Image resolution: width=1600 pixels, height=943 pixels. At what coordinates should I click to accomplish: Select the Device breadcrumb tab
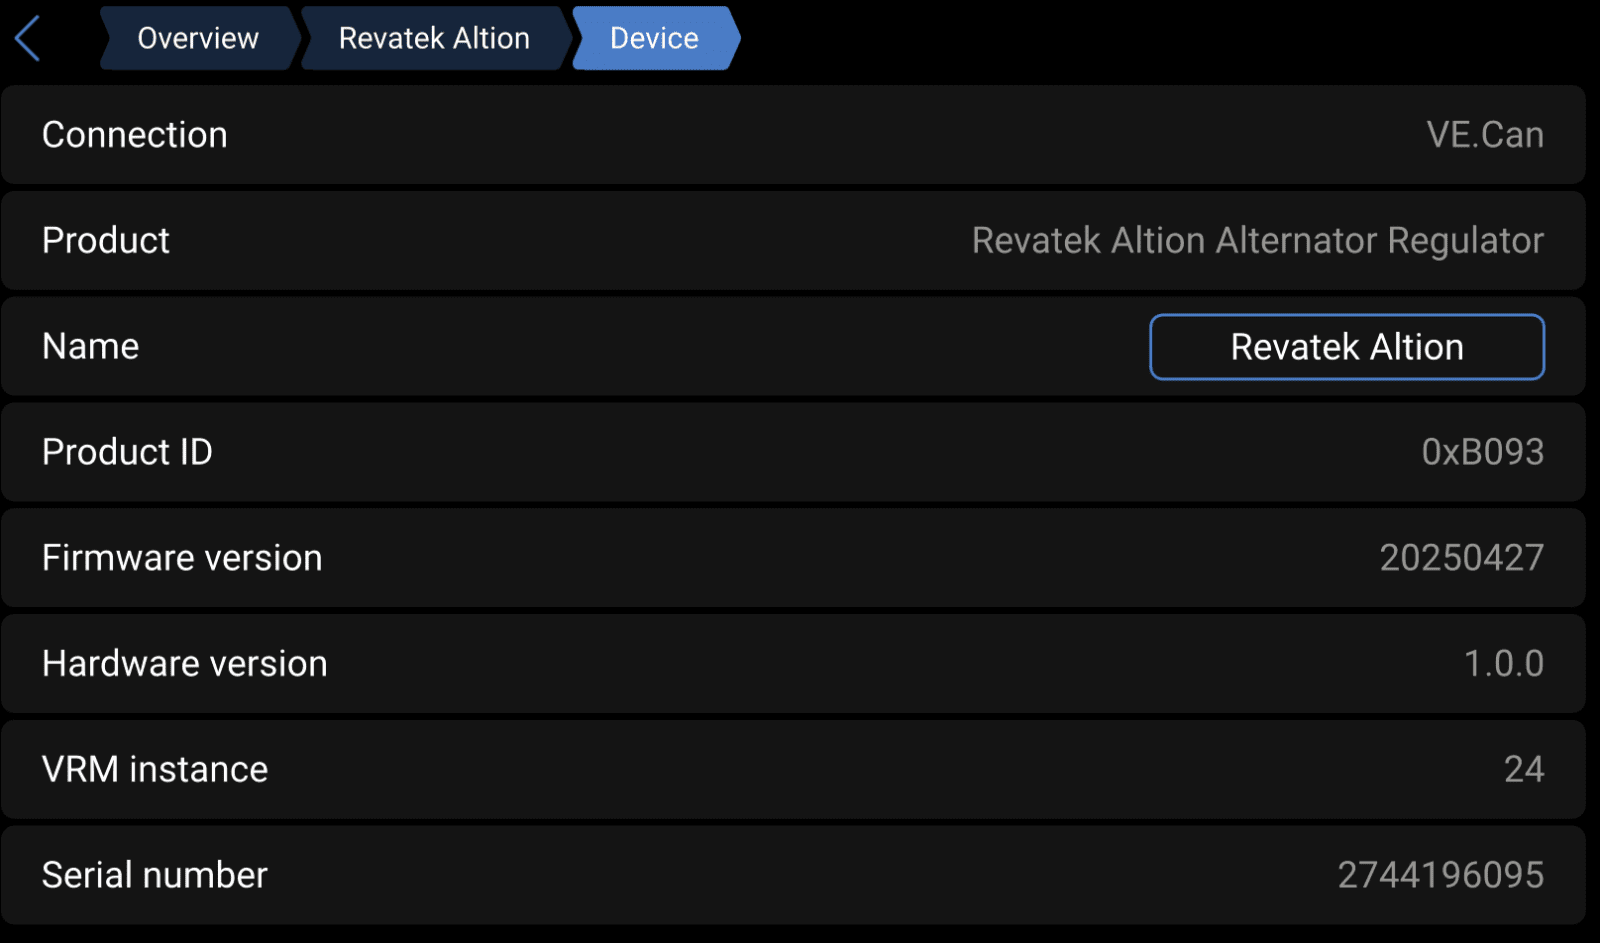pyautogui.click(x=655, y=38)
